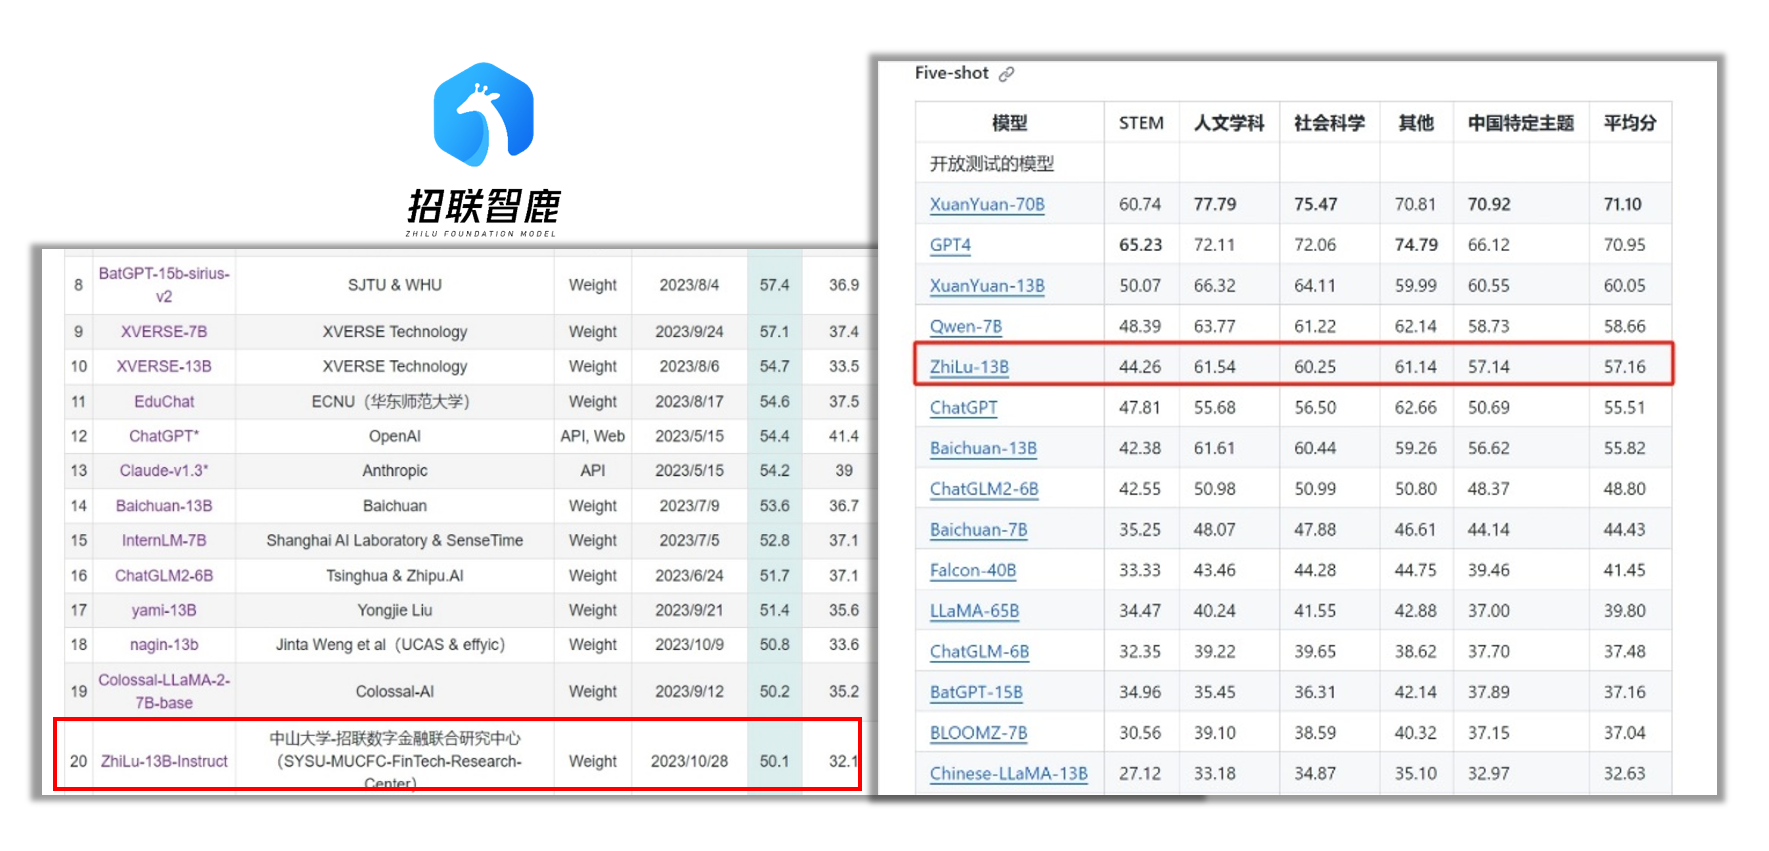The height and width of the screenshot is (851, 1769).
Task: Open the XuanYuan-70B model link
Action: (987, 204)
